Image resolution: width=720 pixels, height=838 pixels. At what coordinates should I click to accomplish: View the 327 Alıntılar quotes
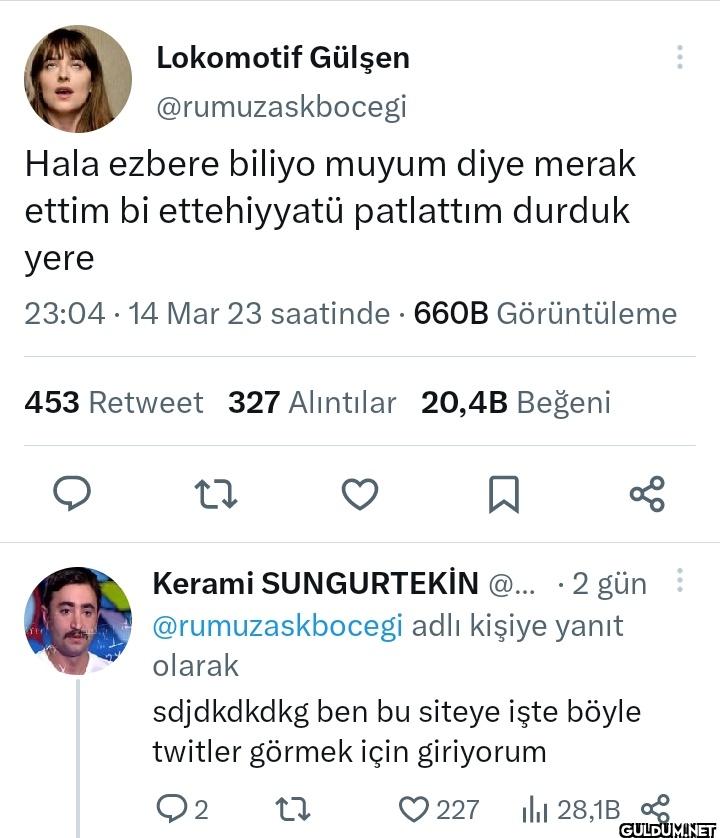312,402
